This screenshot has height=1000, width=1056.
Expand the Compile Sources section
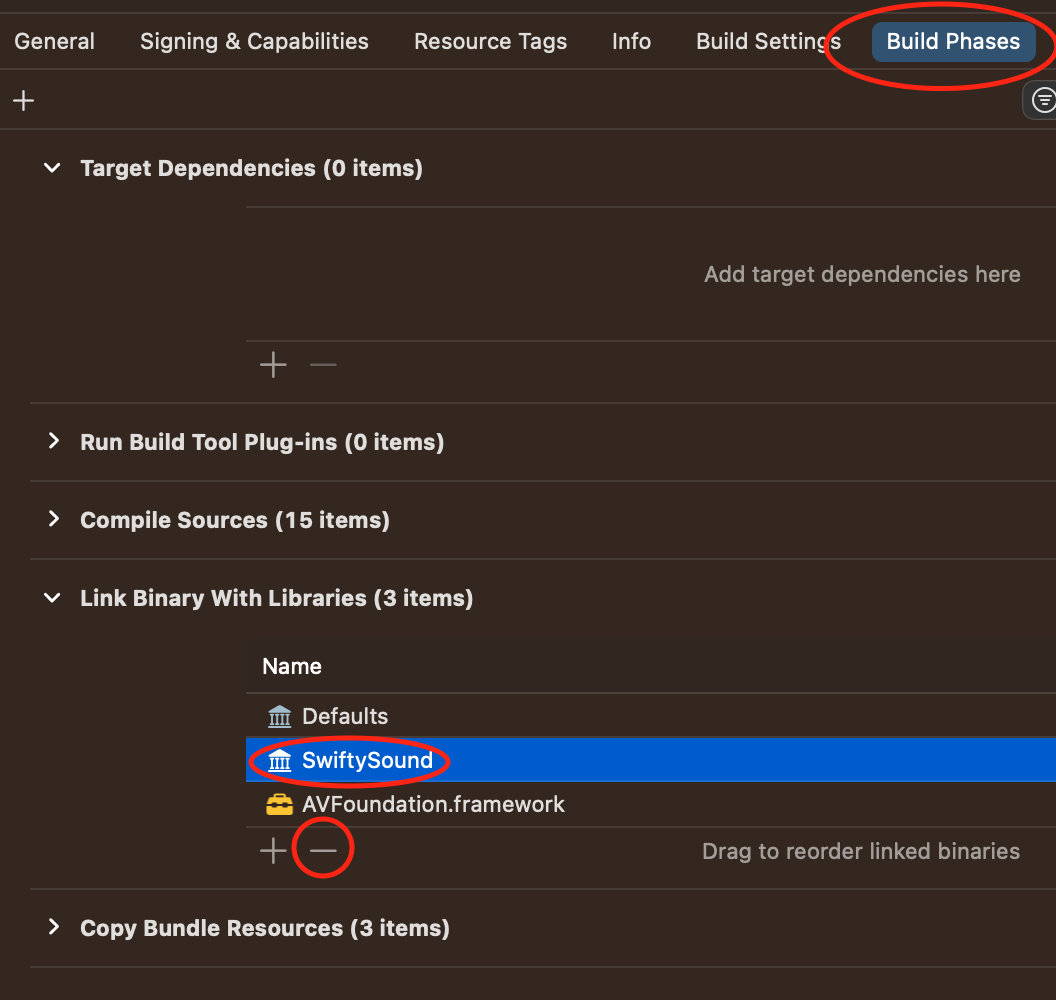tap(52, 520)
